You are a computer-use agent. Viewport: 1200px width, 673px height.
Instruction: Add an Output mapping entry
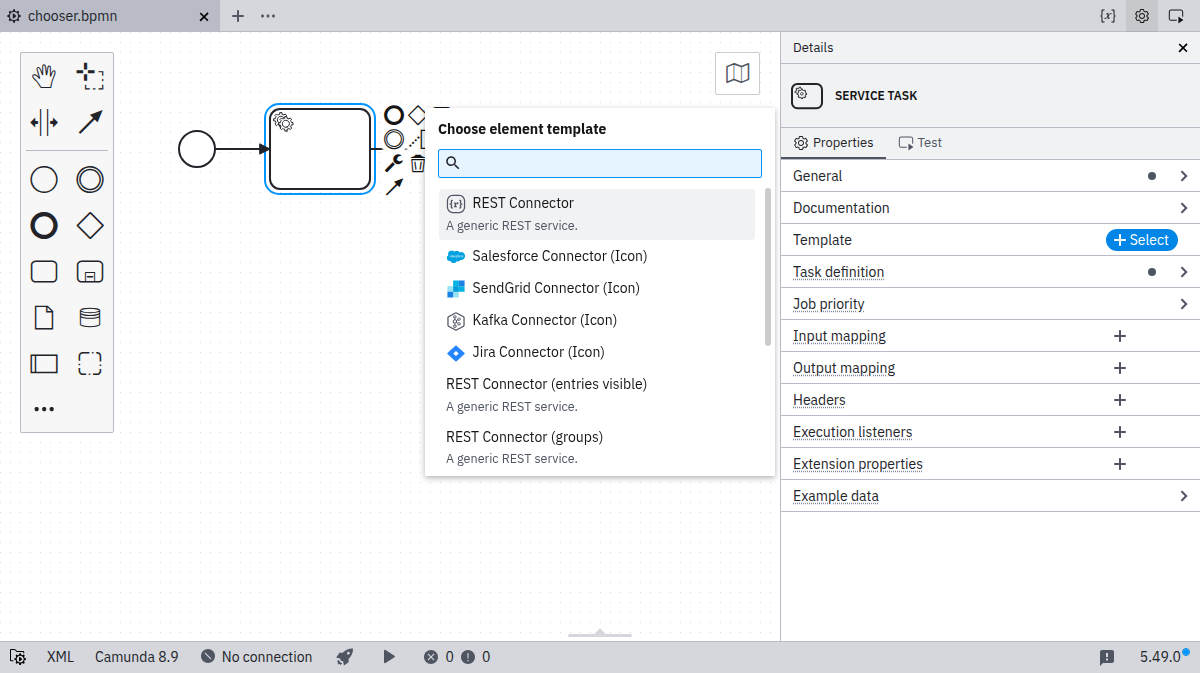click(x=1120, y=368)
